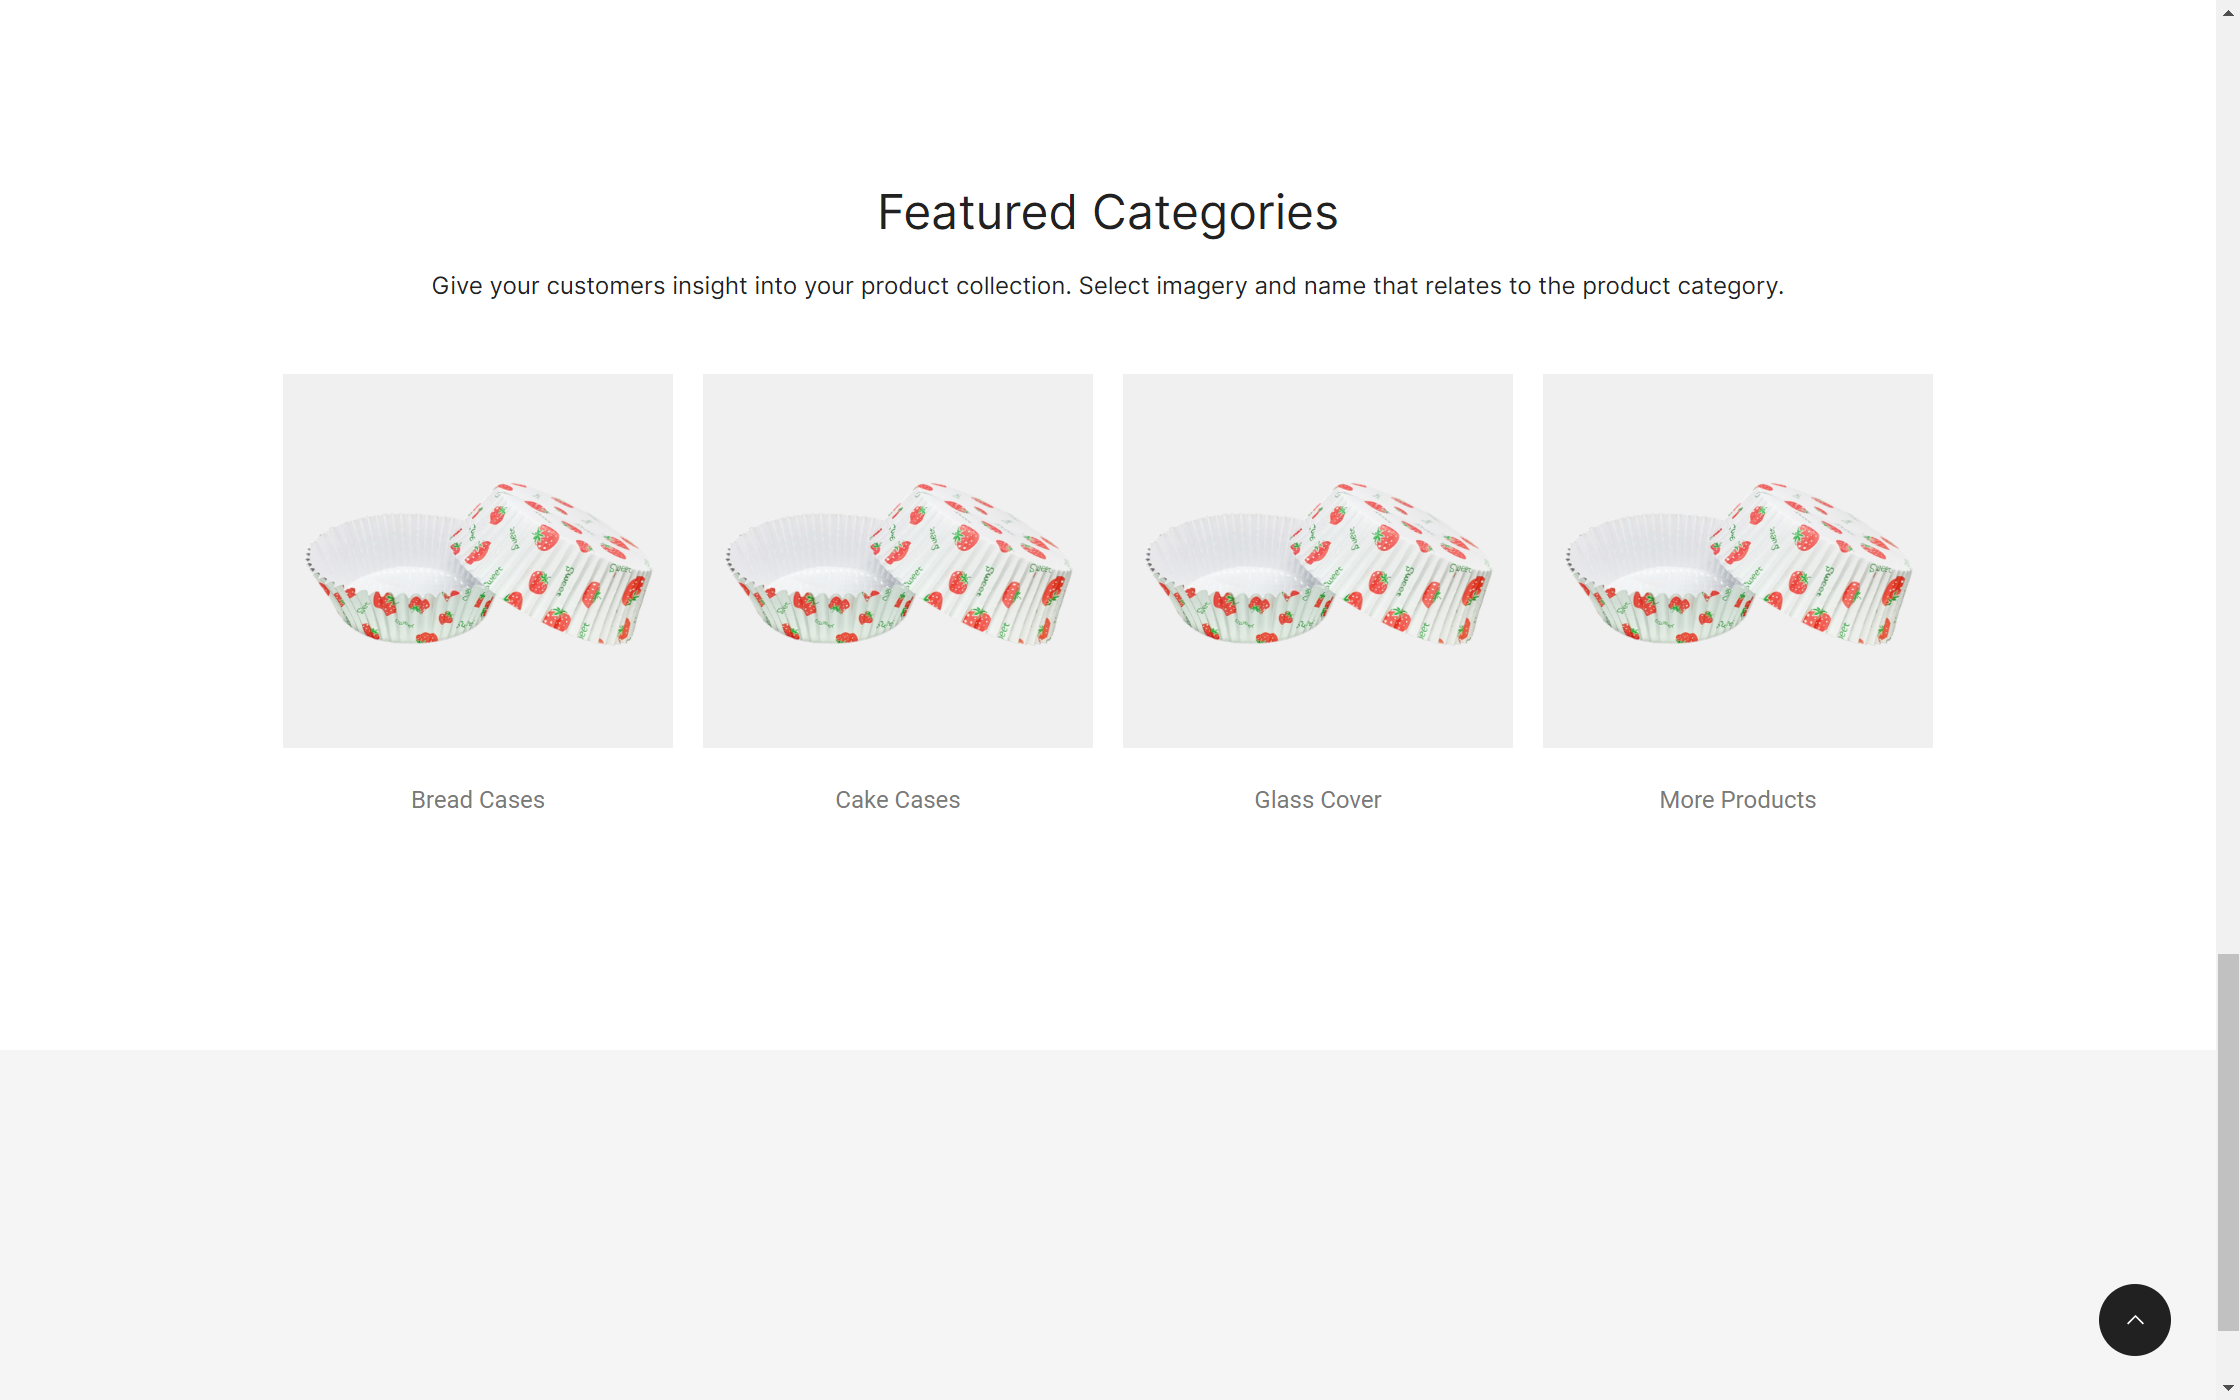
Task: Open the Glass Cover text link
Action: (x=1318, y=800)
